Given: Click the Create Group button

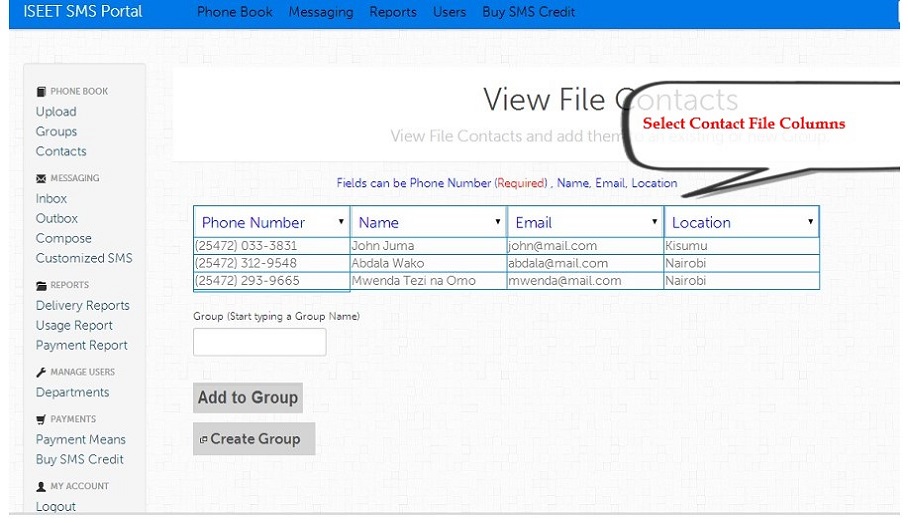Looking at the screenshot, I should (x=254, y=439).
